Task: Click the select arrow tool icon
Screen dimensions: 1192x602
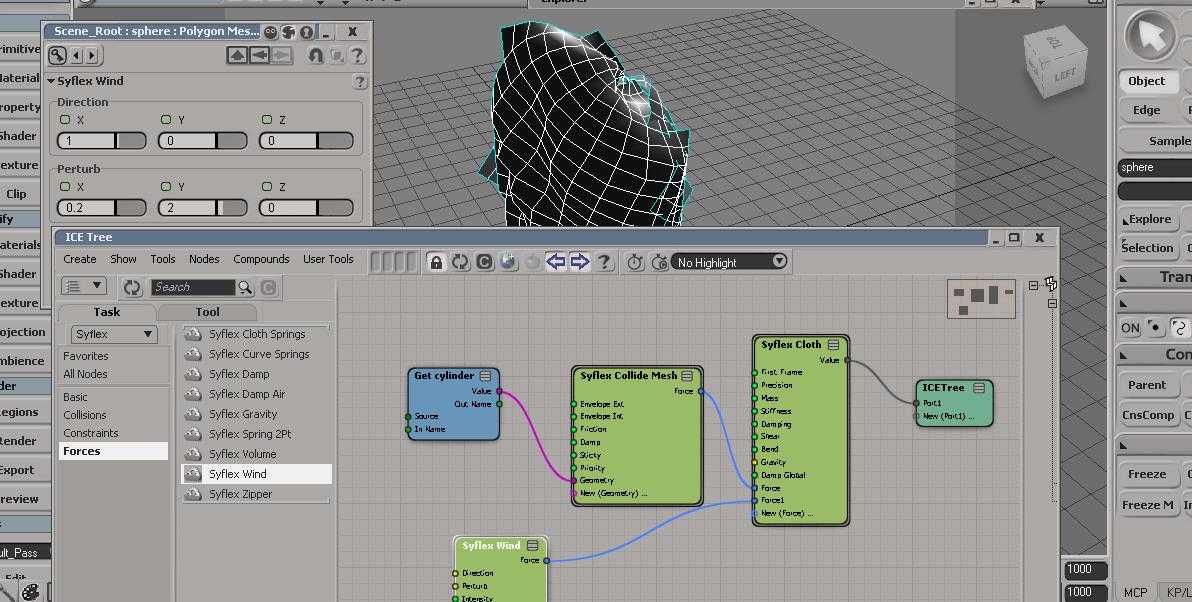Action: 1151,36
